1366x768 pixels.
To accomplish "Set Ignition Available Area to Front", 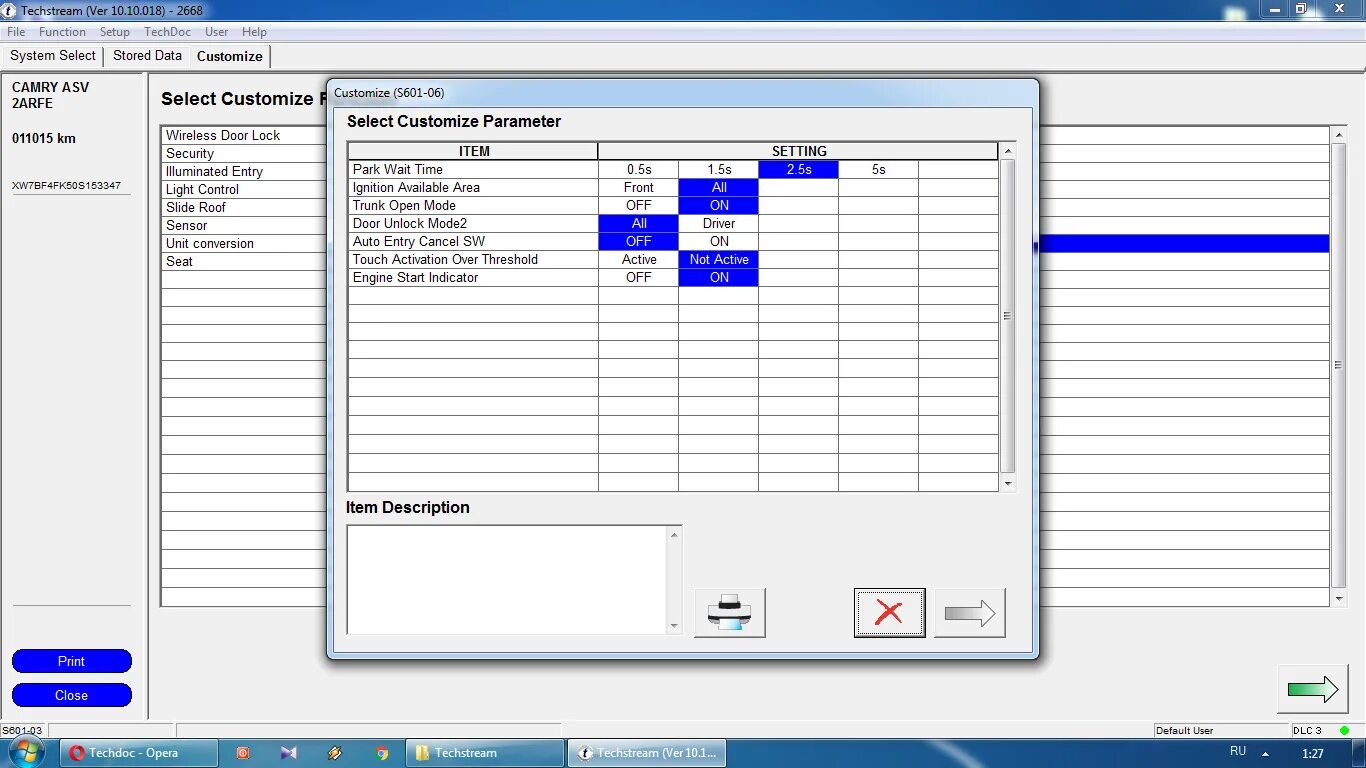I will pos(639,188).
